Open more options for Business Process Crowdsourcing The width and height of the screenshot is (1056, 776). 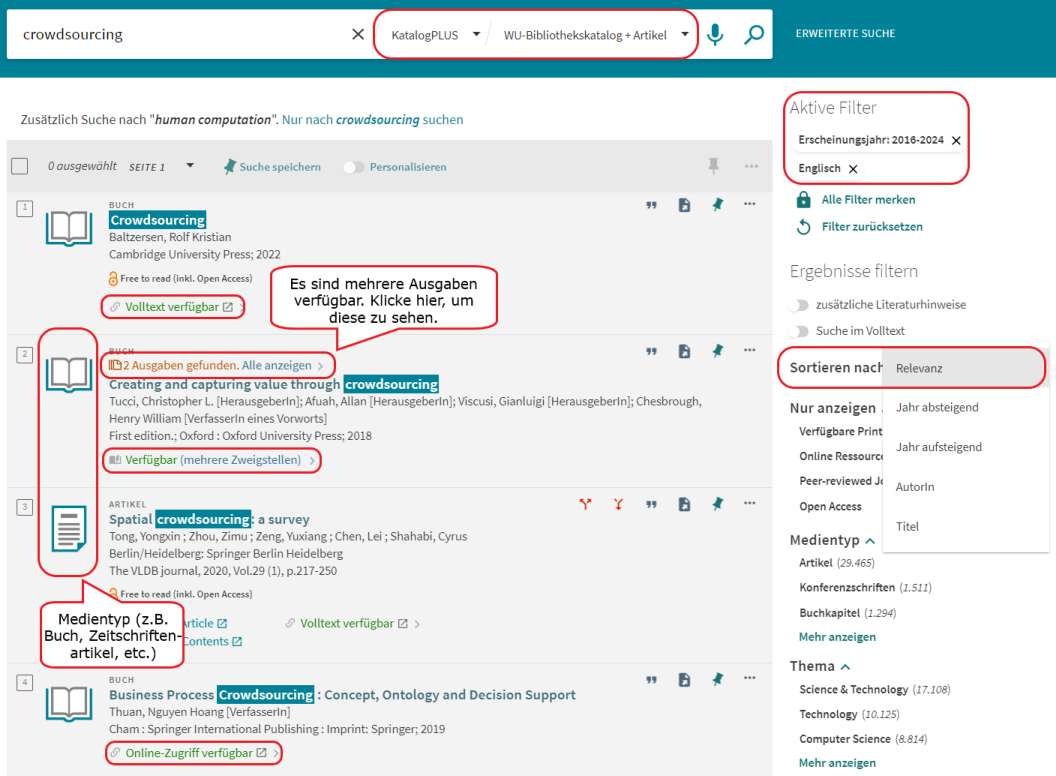pos(749,680)
